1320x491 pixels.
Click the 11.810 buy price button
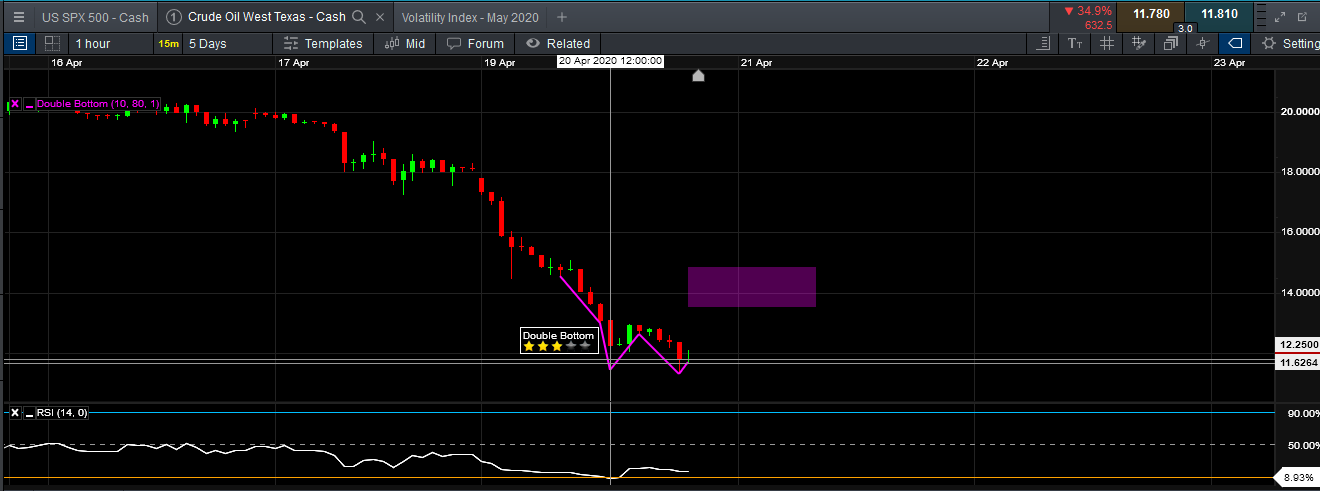(x=1218, y=14)
